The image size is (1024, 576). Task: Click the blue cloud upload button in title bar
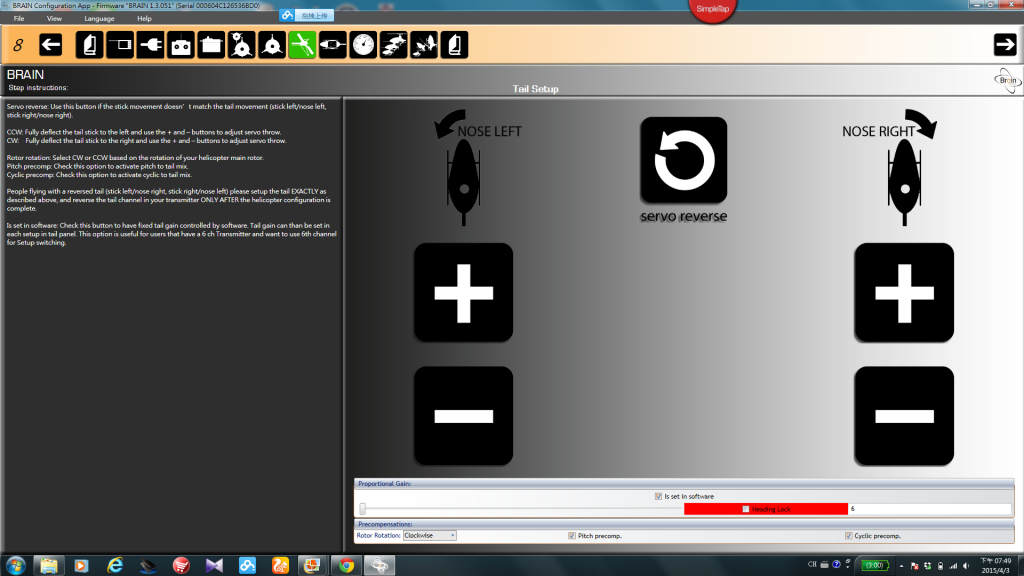pyautogui.click(x=307, y=15)
